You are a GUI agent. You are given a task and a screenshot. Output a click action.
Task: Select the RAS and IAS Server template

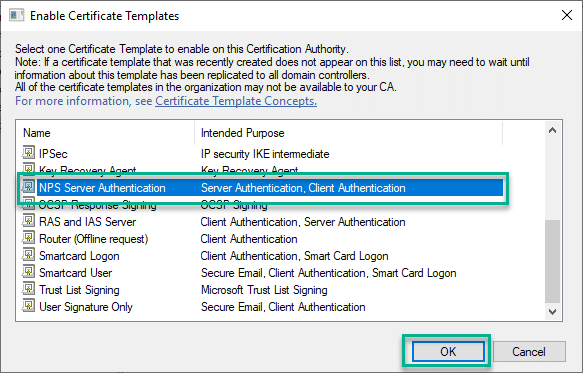coord(87,222)
